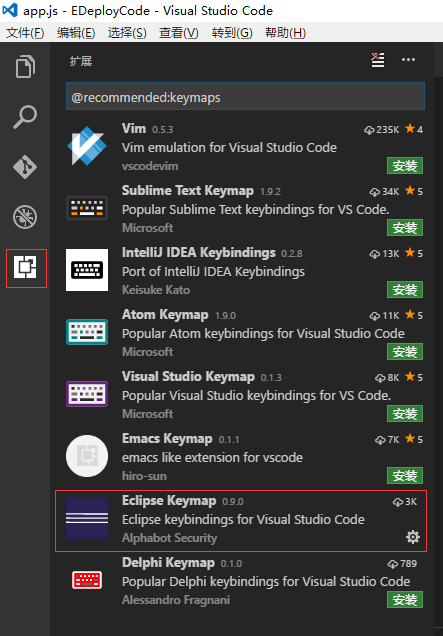Screen dimensions: 443x636
Task: Click the Atom Keymap keyboard icon
Action: tap(87, 332)
